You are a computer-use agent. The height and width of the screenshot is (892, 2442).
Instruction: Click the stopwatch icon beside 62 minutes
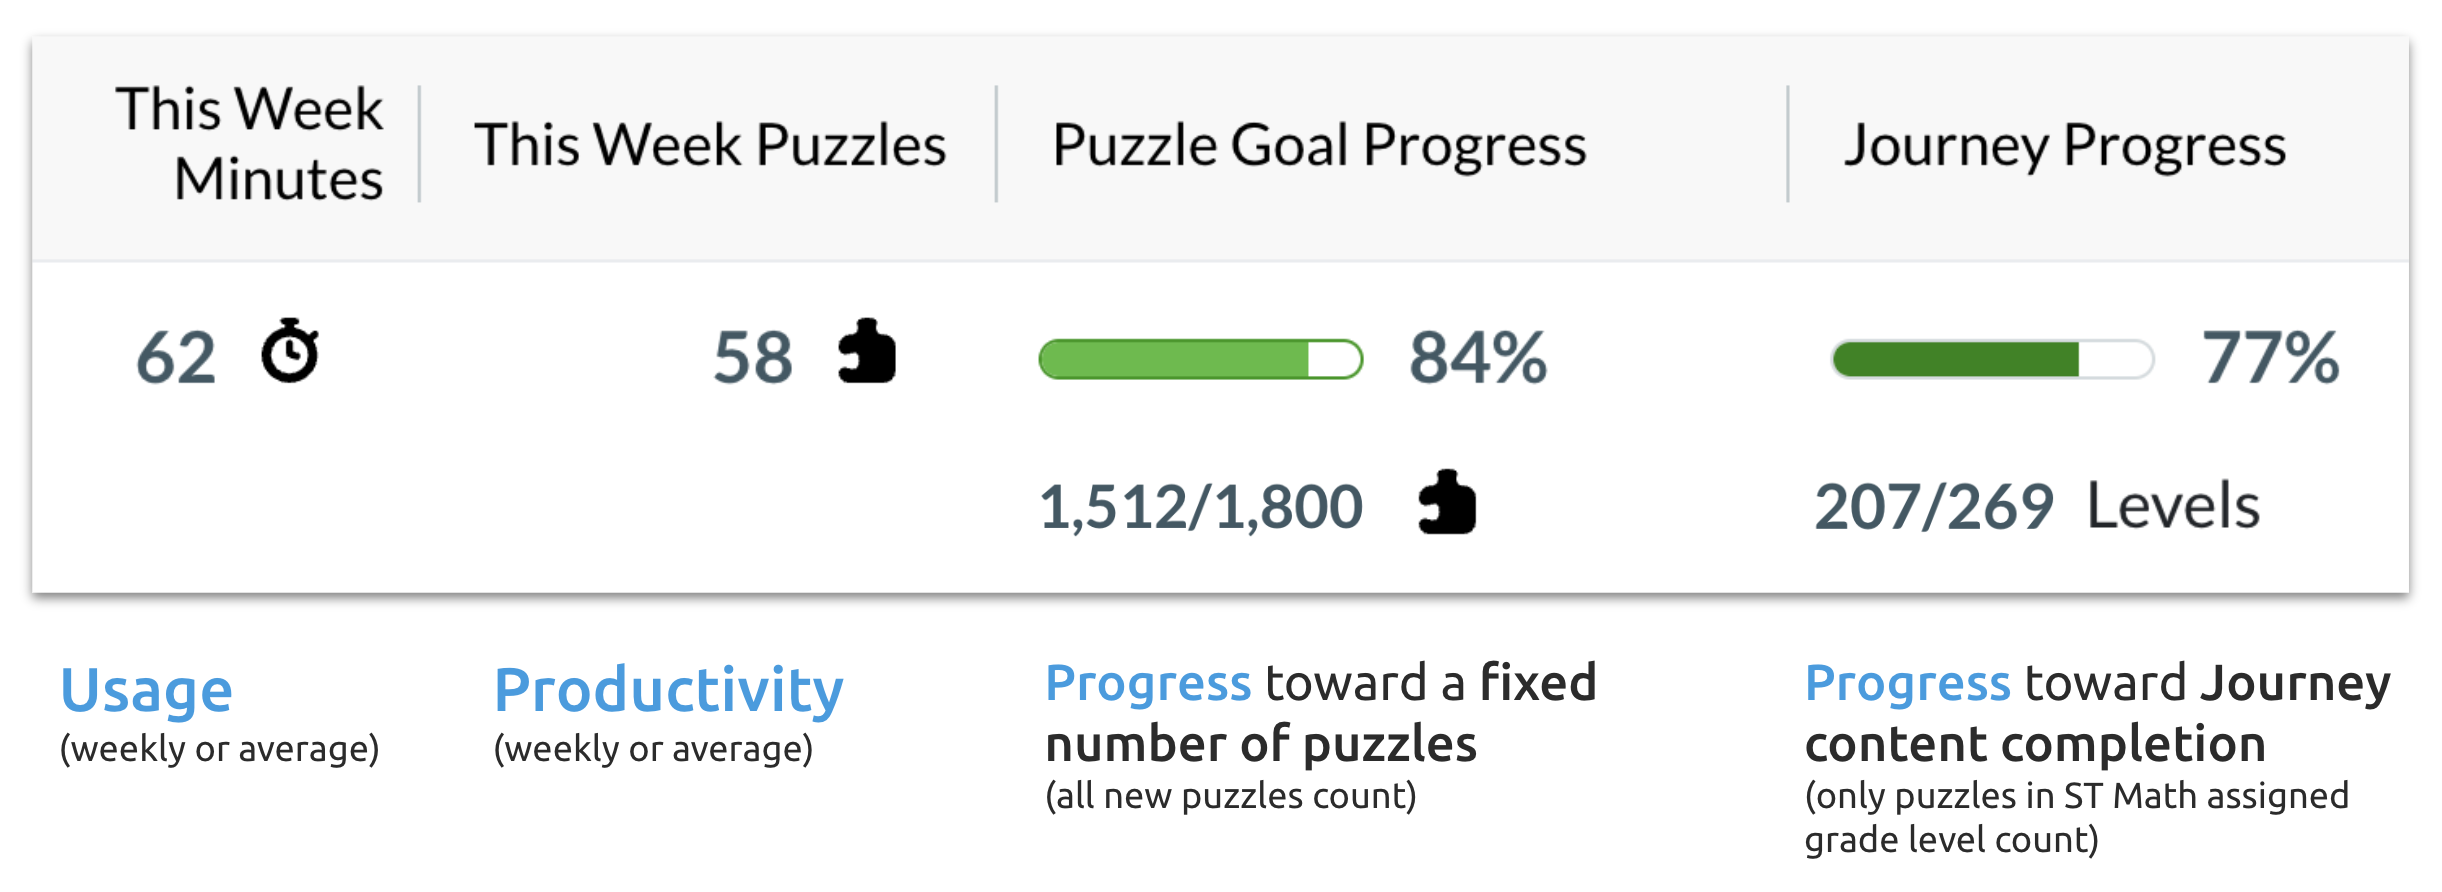pos(290,351)
